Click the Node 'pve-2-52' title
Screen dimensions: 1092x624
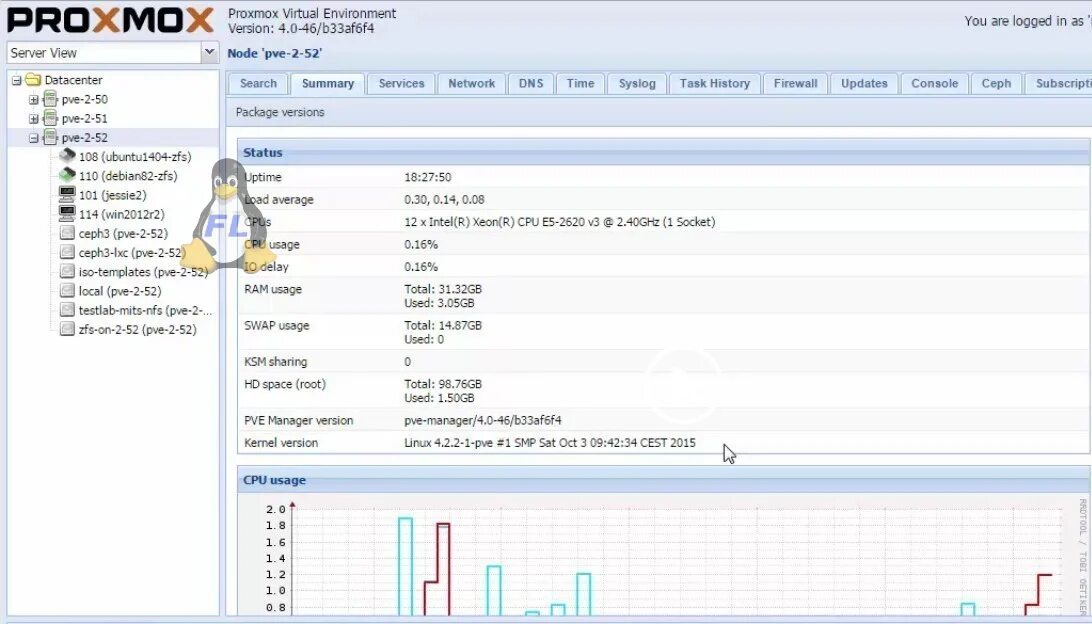pyautogui.click(x=275, y=53)
